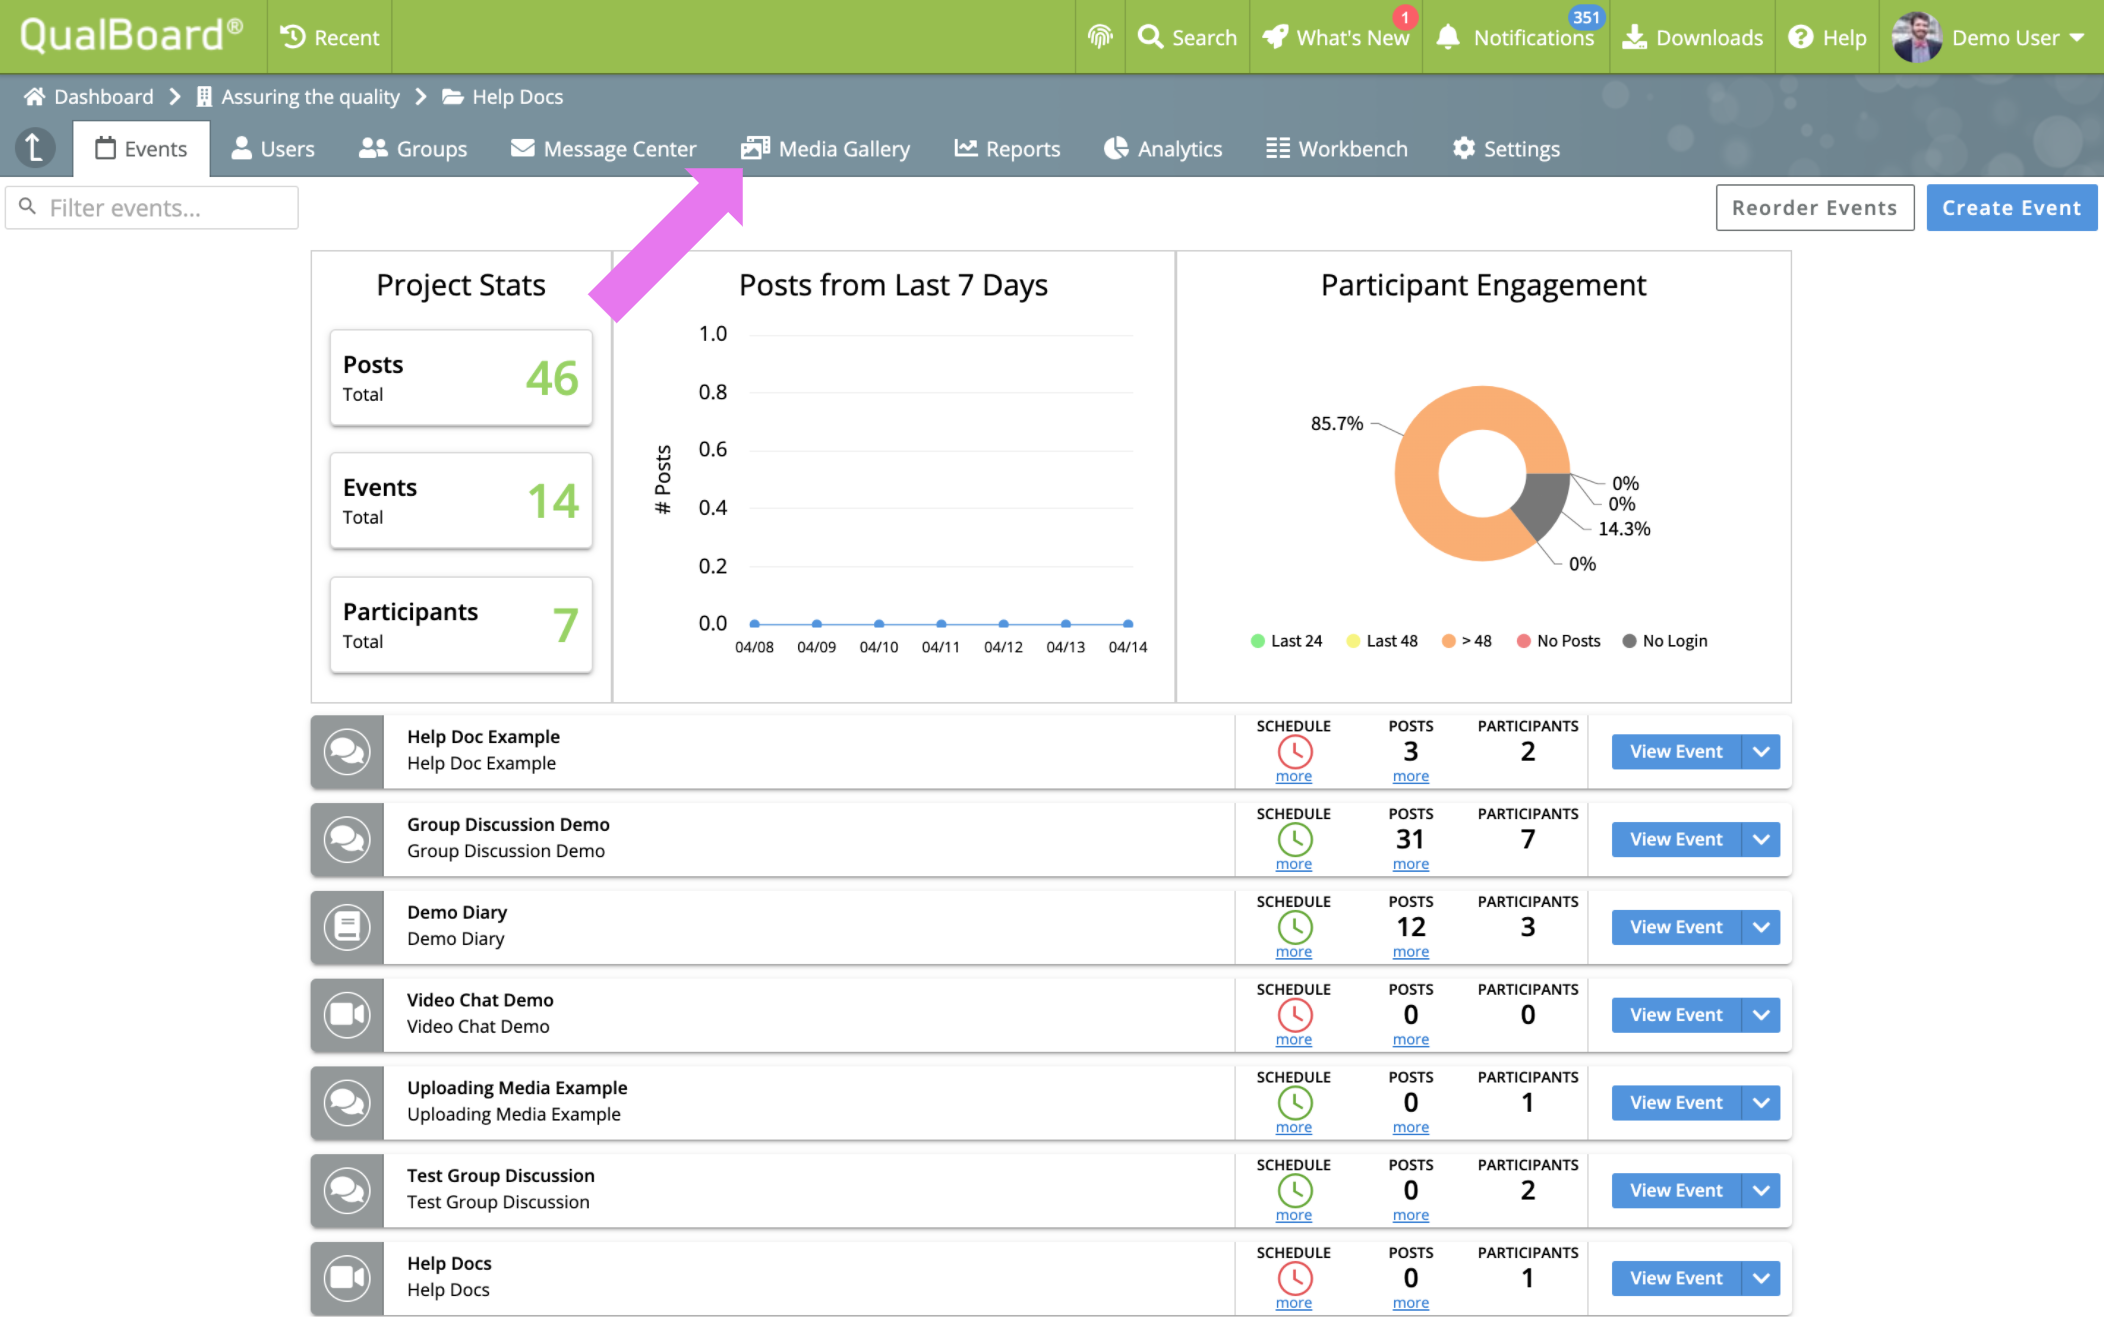2104x1318 pixels.
Task: Toggle the No Posts legend item
Action: click(1558, 641)
